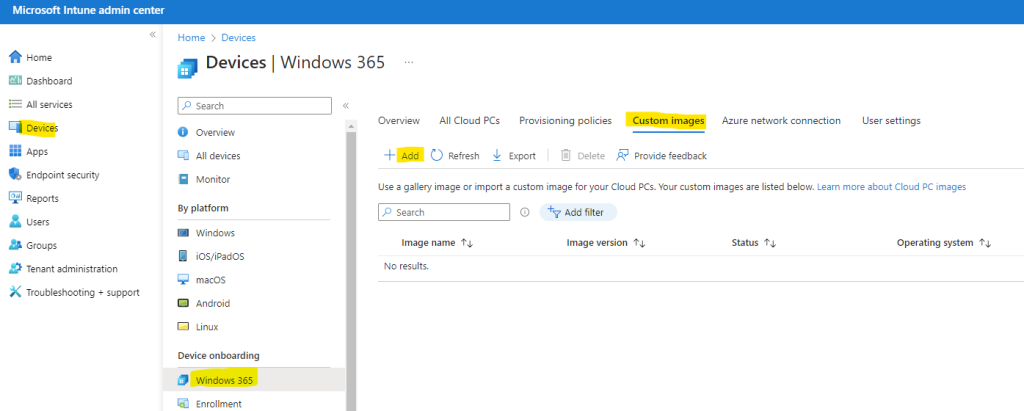Select the macOS platform entry
Screen dimensions: 1024x411
[201, 280]
